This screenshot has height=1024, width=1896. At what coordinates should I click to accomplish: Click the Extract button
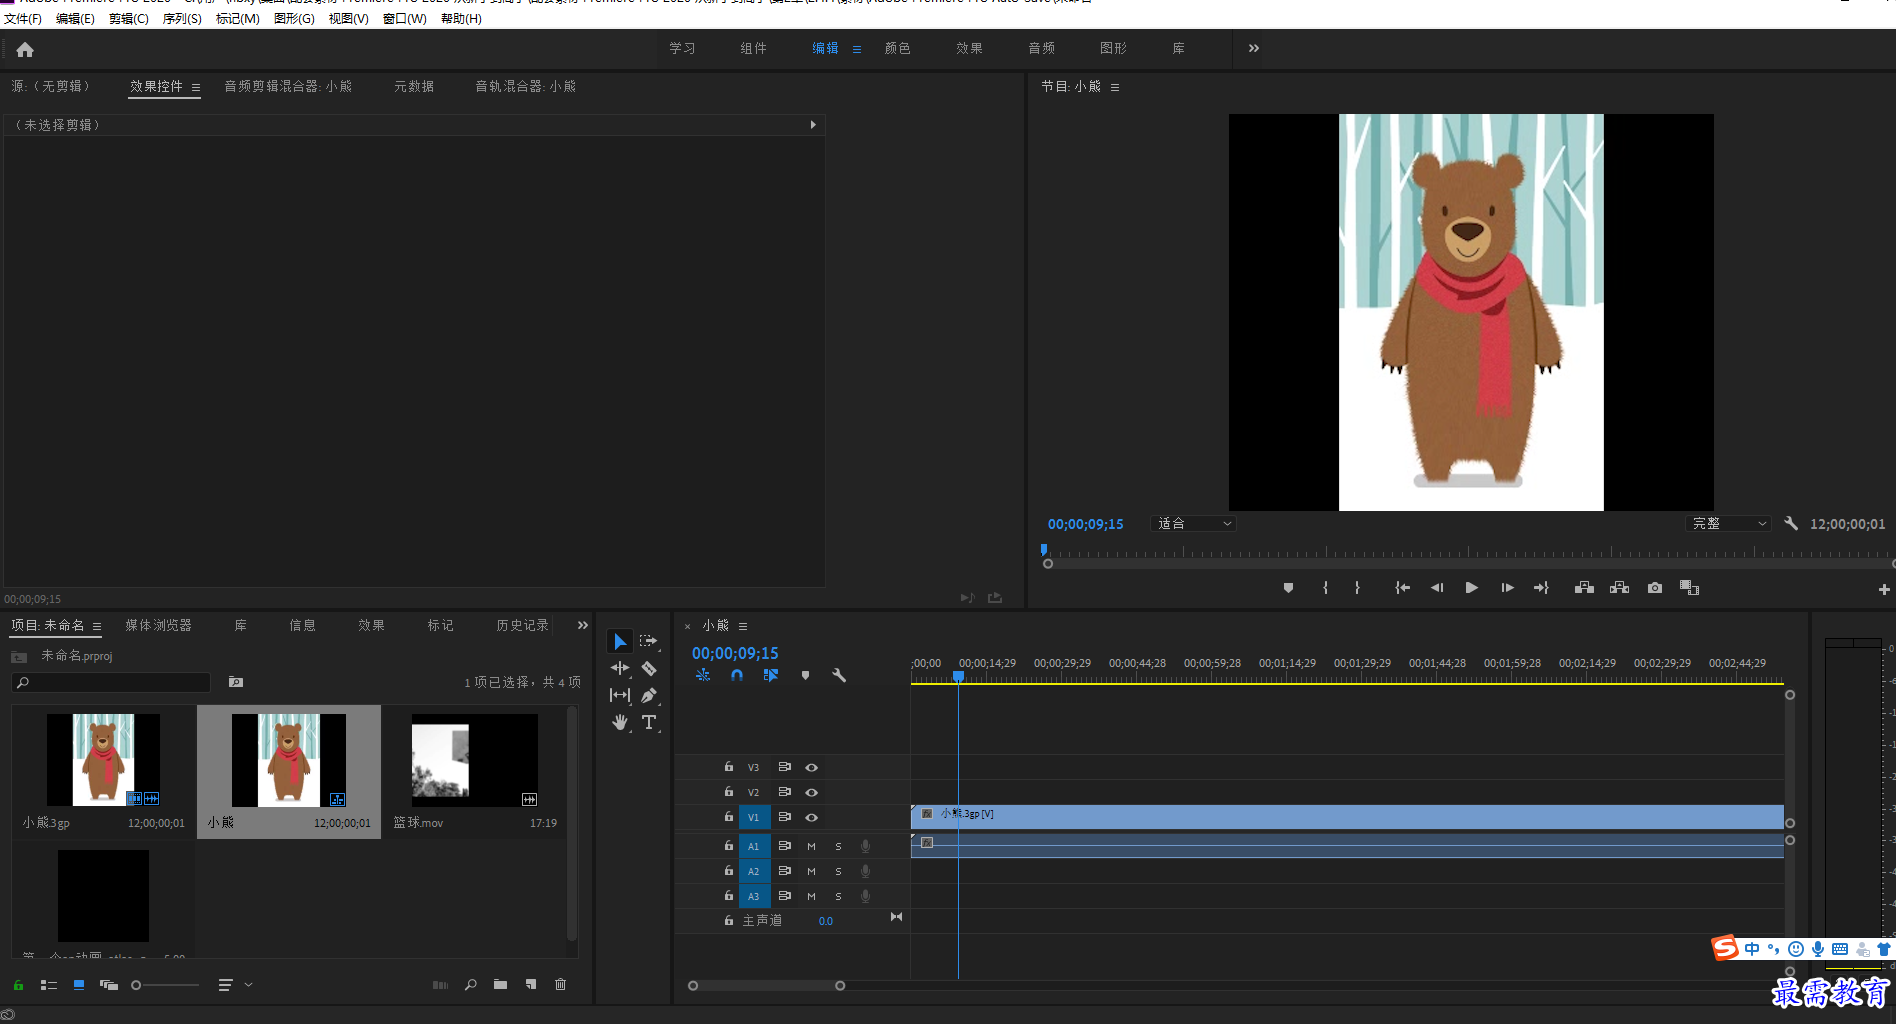coord(1620,588)
